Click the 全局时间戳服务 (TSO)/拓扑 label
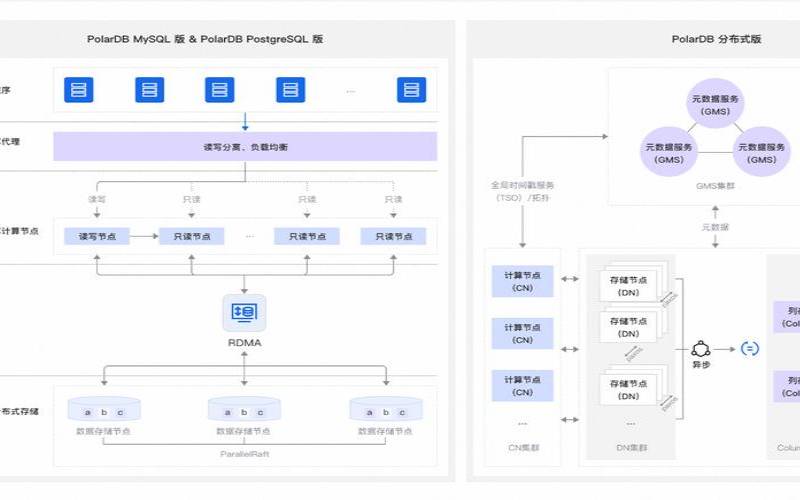The height and width of the screenshot is (500, 800). click(x=522, y=191)
